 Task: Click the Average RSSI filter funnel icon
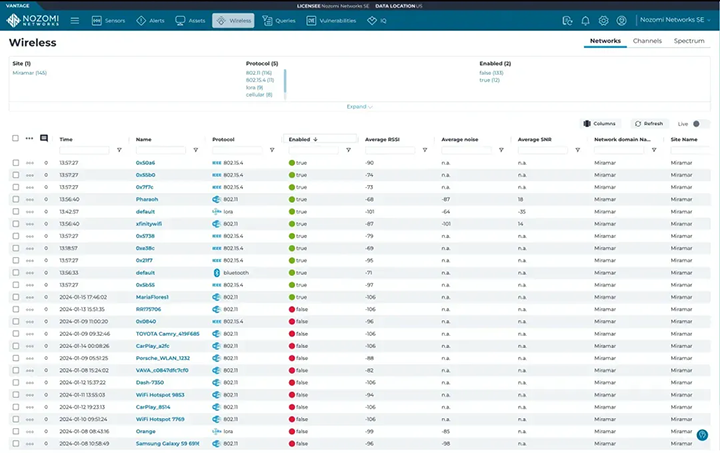(426, 150)
